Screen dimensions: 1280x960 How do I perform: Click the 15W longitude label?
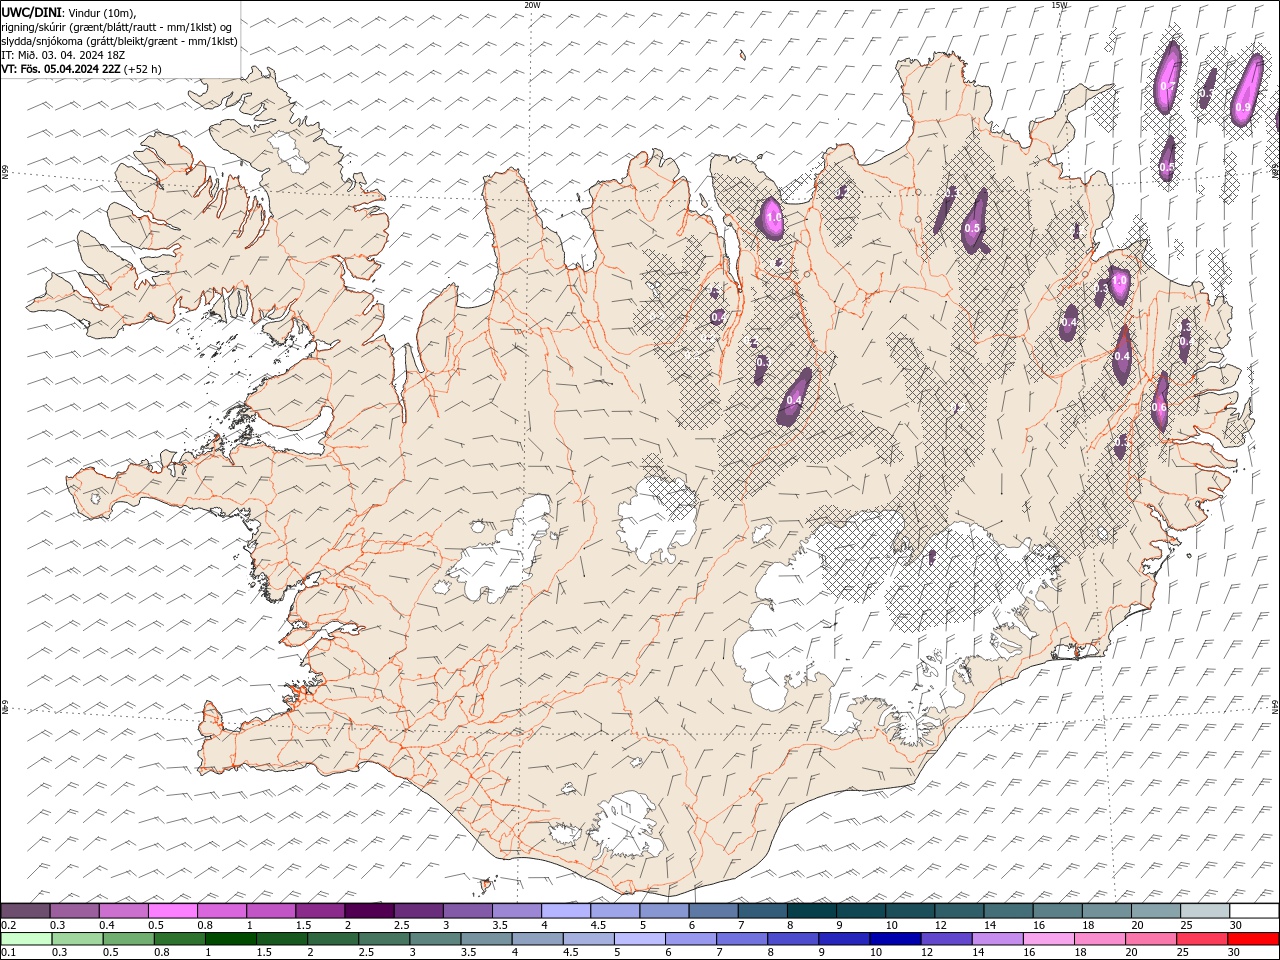coord(1059,5)
